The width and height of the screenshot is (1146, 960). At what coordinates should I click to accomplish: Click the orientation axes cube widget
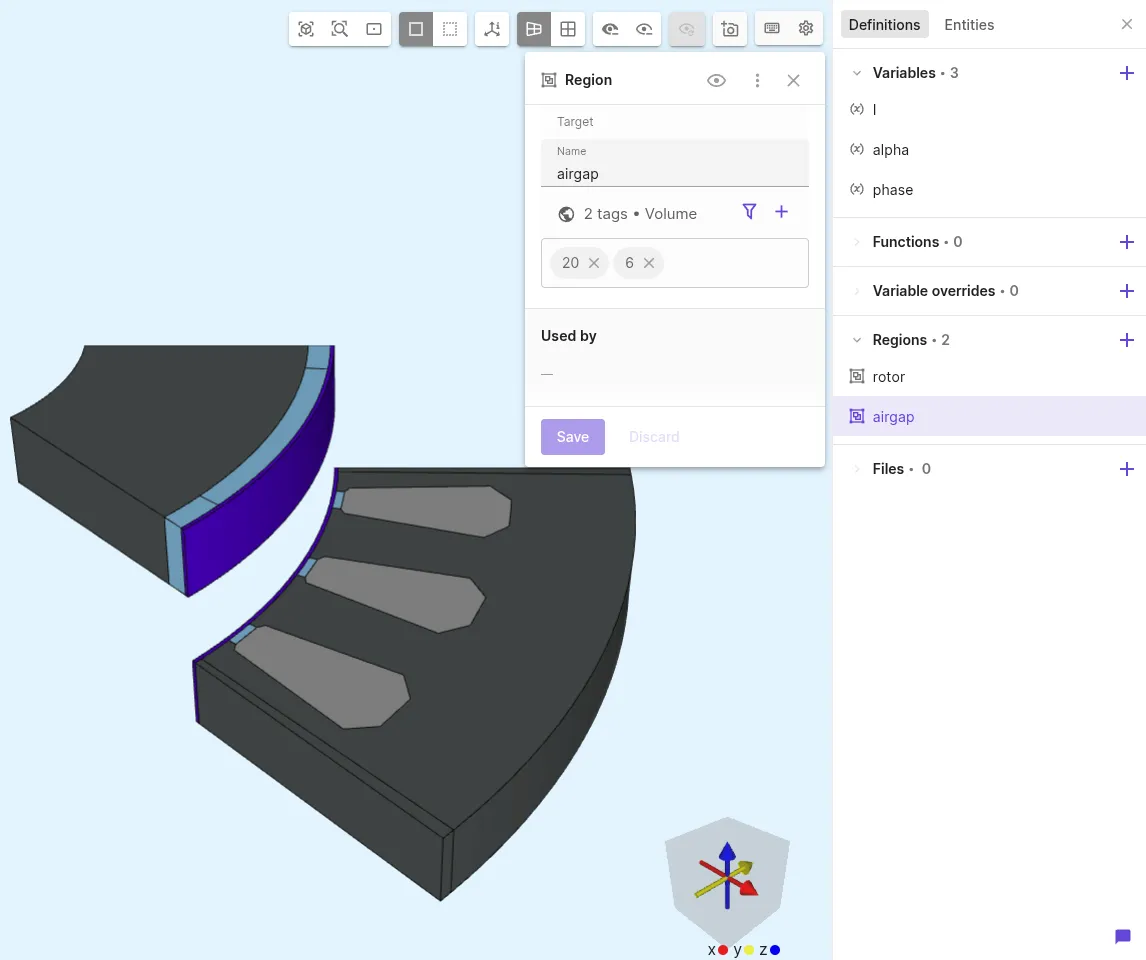tap(727, 880)
